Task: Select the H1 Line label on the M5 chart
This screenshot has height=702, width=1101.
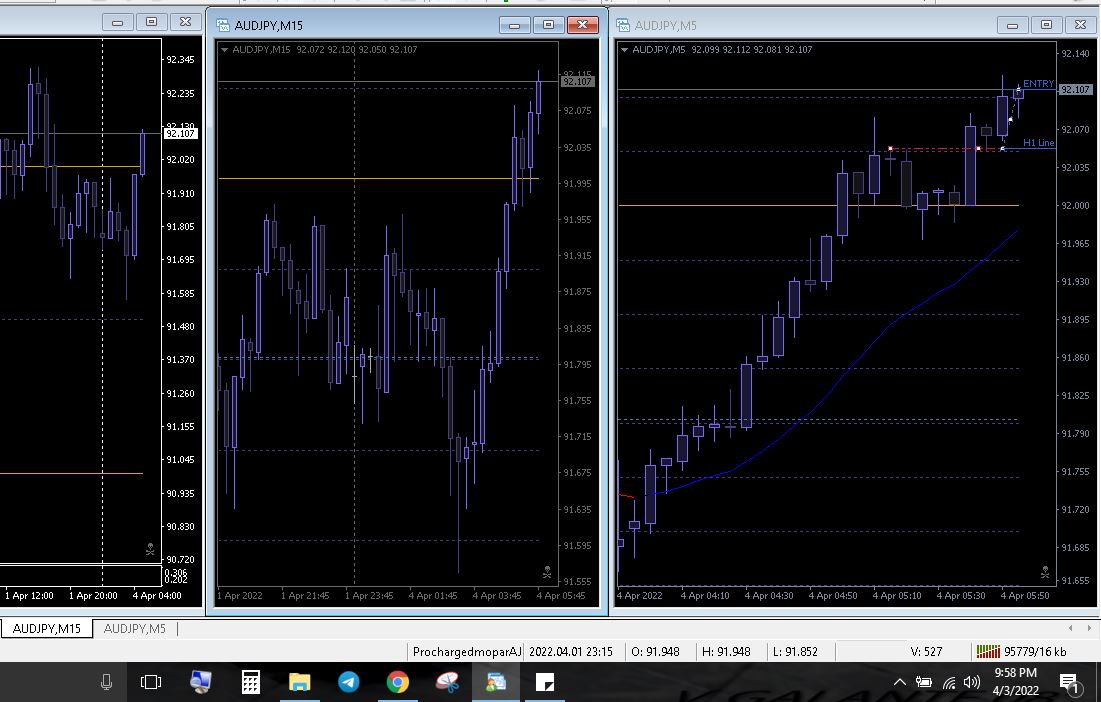Action: click(1039, 143)
